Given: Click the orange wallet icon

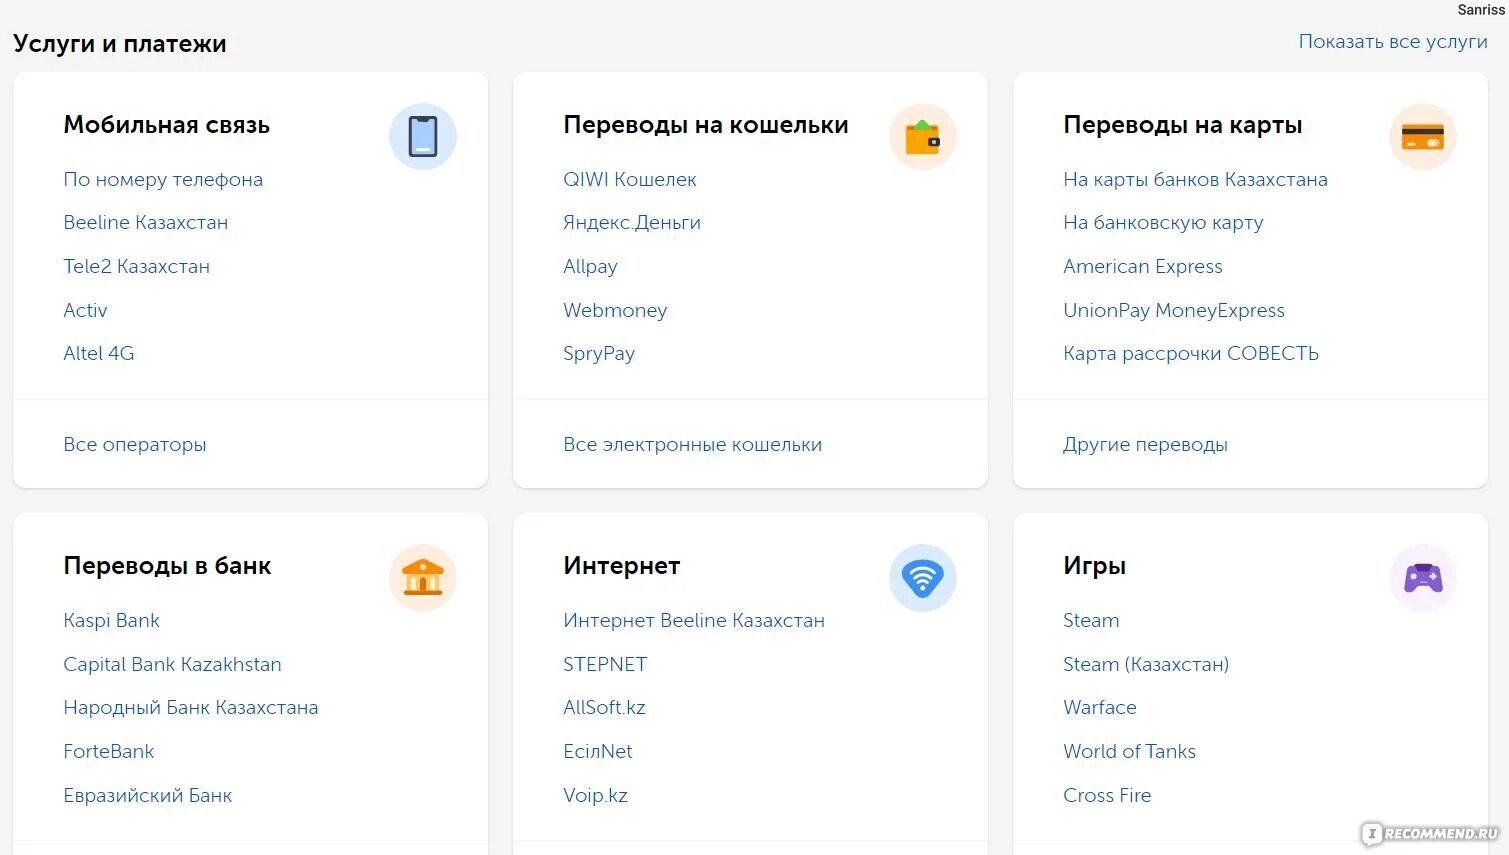Looking at the screenshot, I should click(x=922, y=137).
